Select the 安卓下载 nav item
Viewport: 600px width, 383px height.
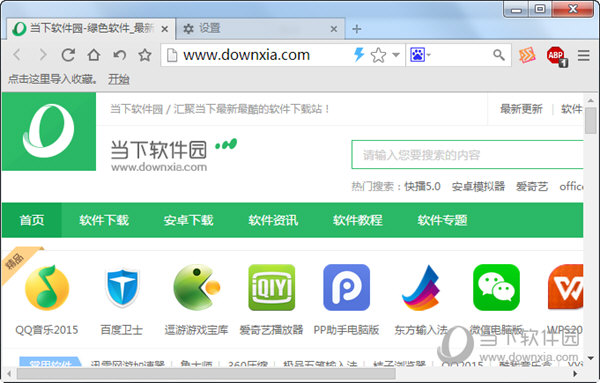tap(188, 220)
